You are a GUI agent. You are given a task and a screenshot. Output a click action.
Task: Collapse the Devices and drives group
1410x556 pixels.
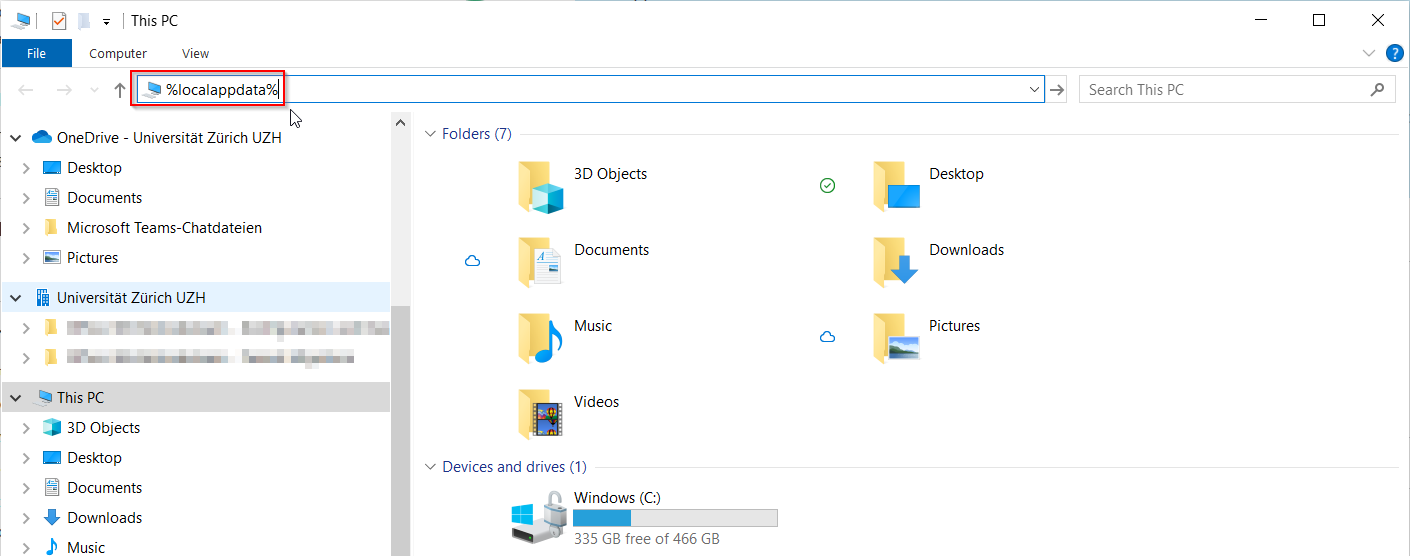[x=431, y=467]
